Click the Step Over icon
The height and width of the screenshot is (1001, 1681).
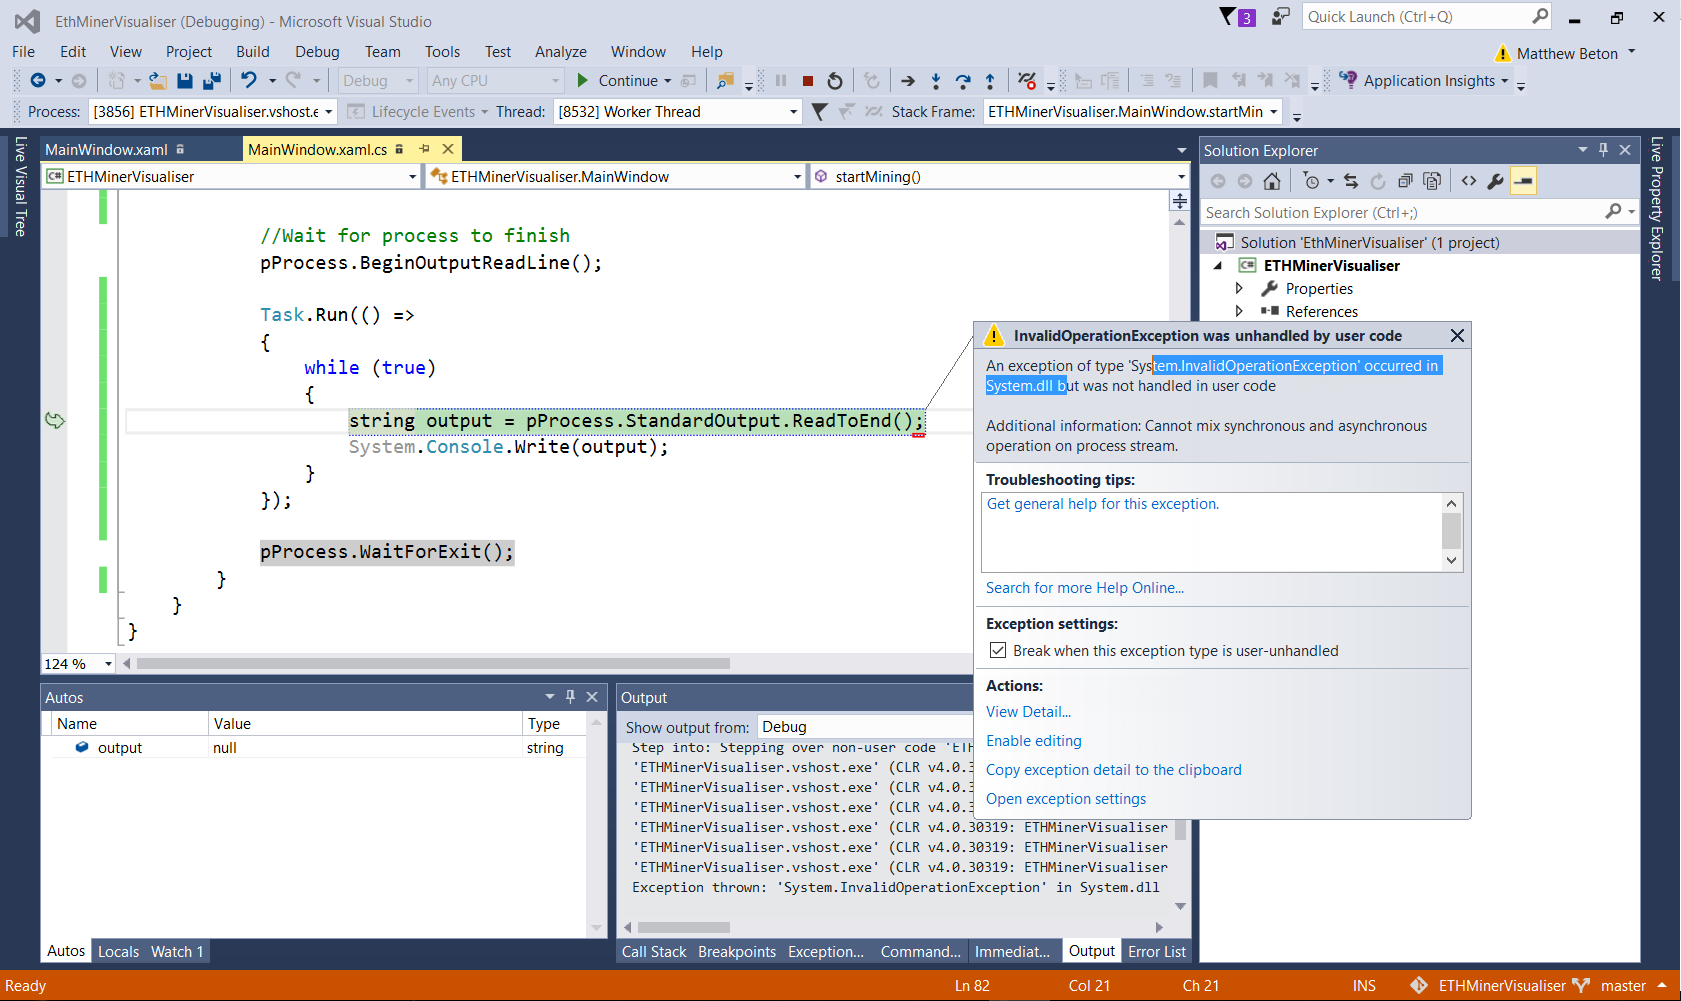pyautogui.click(x=963, y=80)
